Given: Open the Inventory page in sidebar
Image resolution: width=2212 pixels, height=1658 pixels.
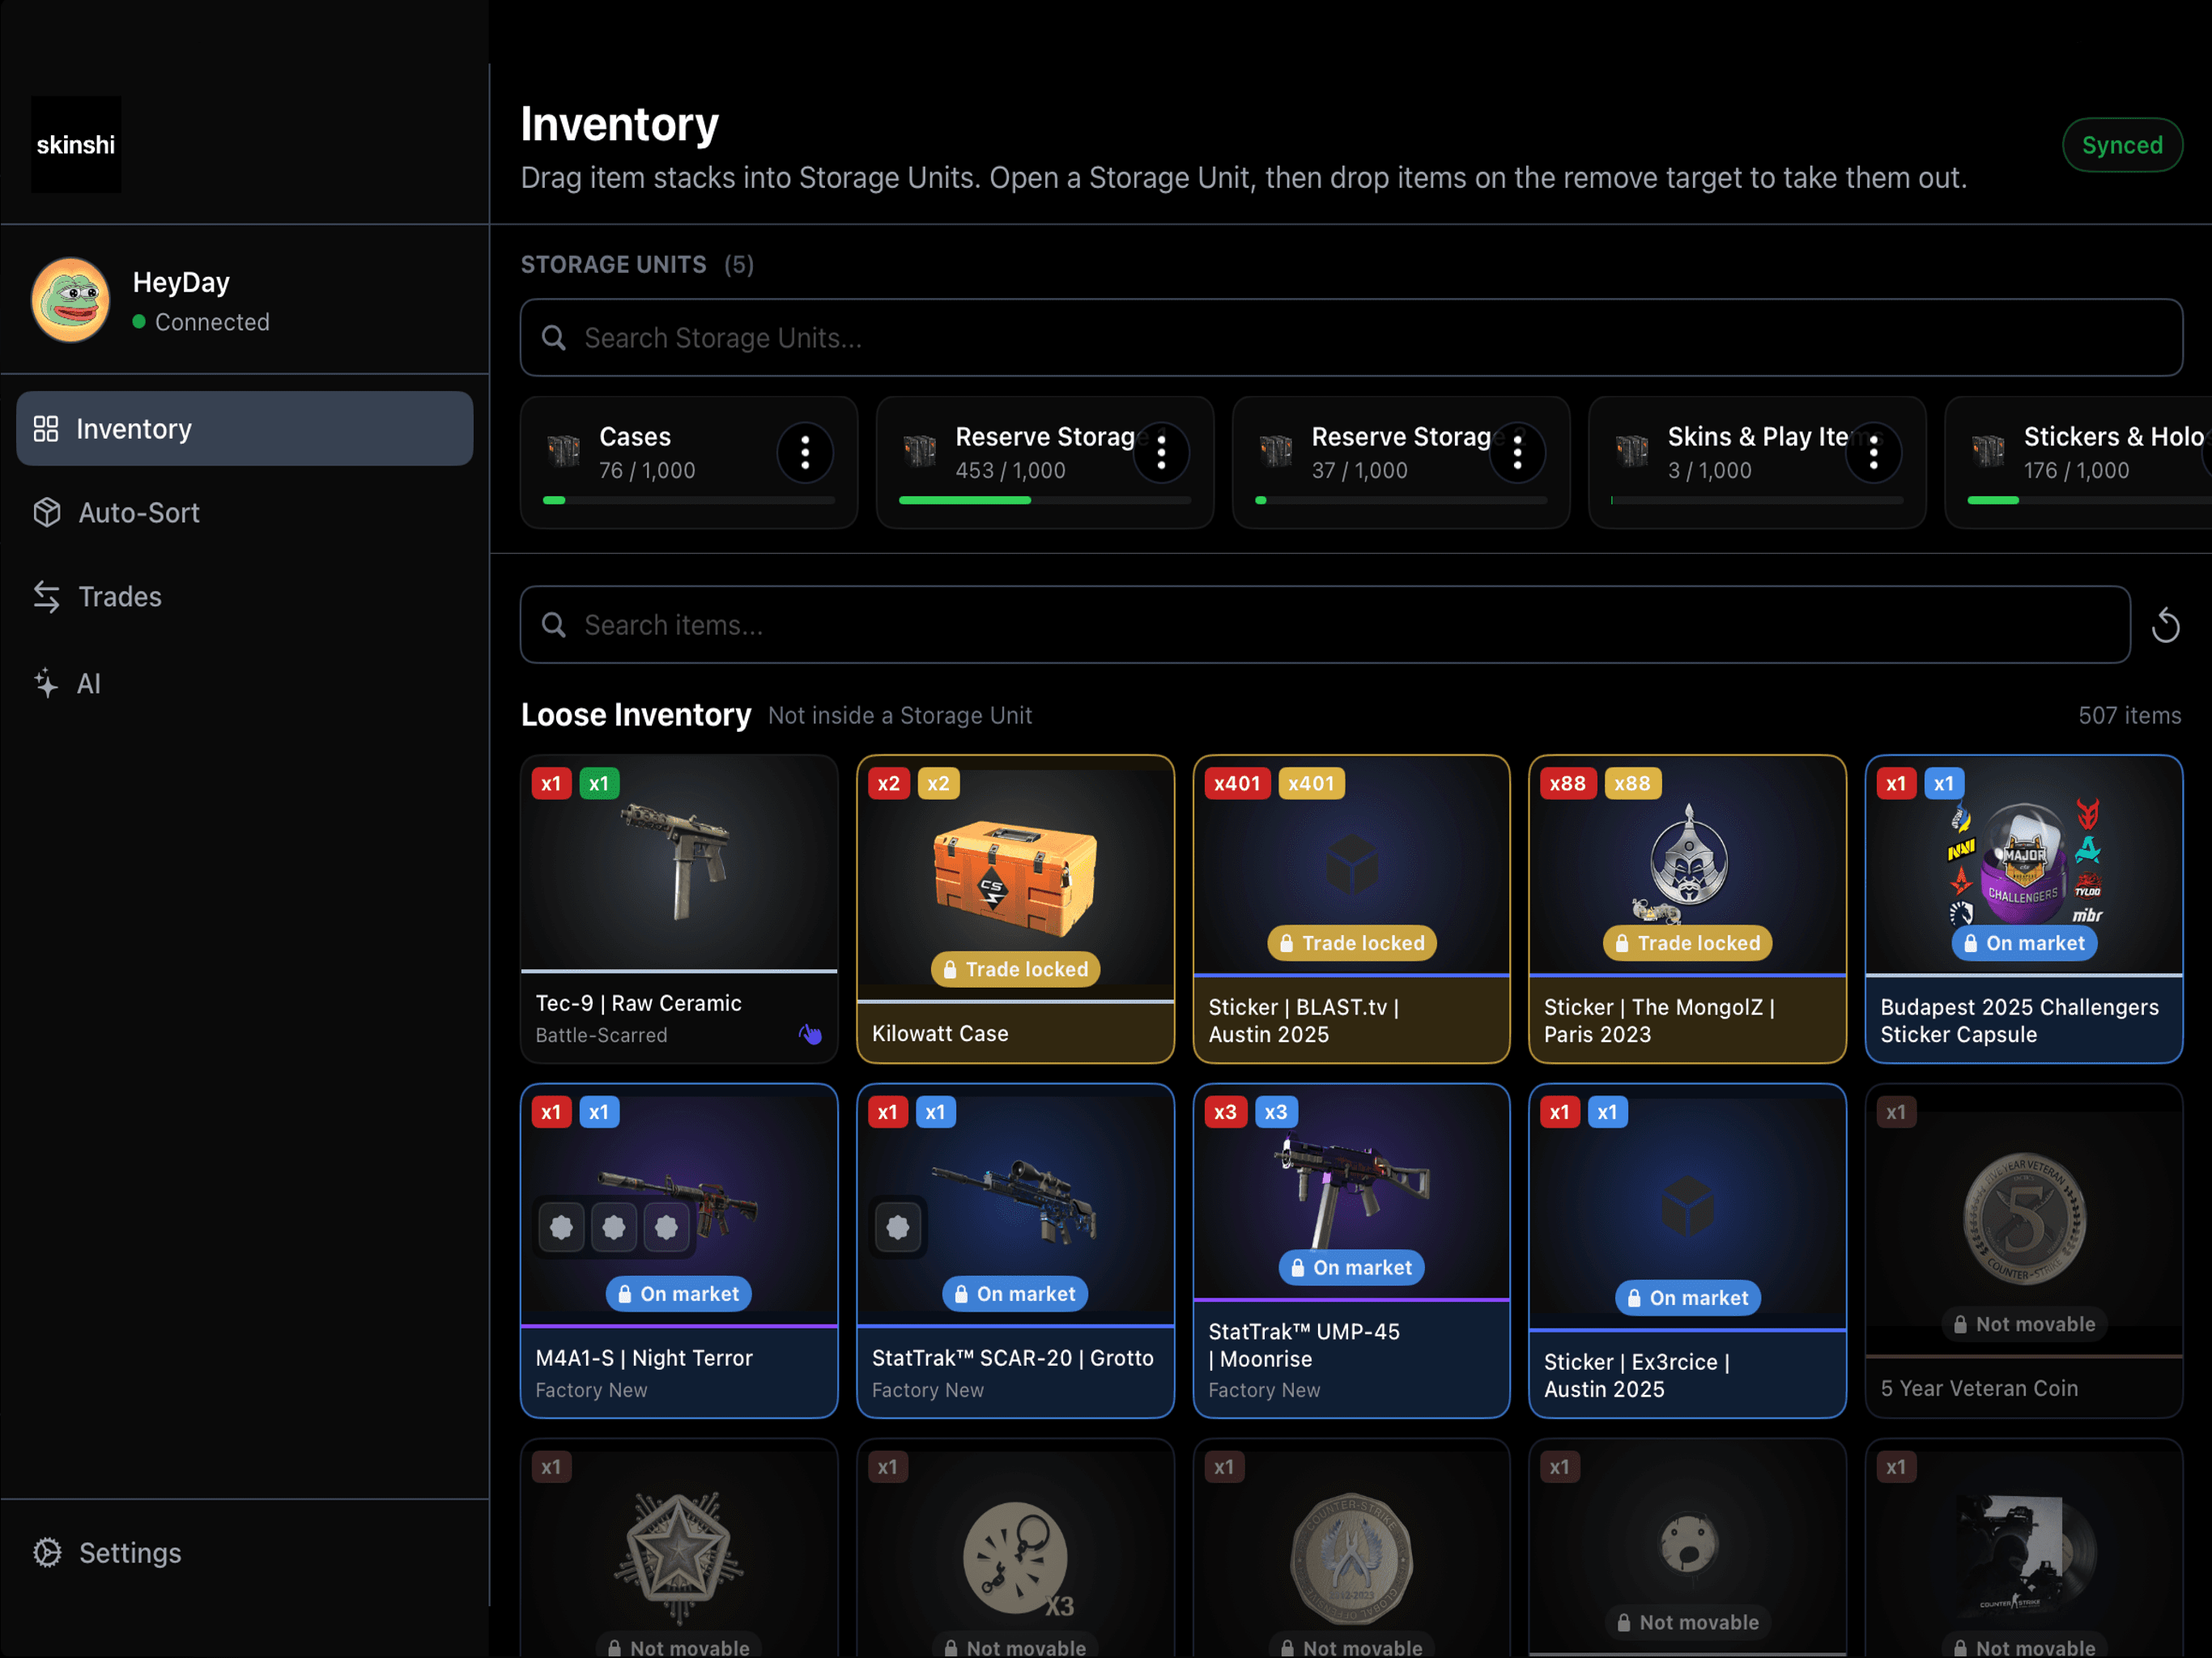Looking at the screenshot, I should pos(244,429).
